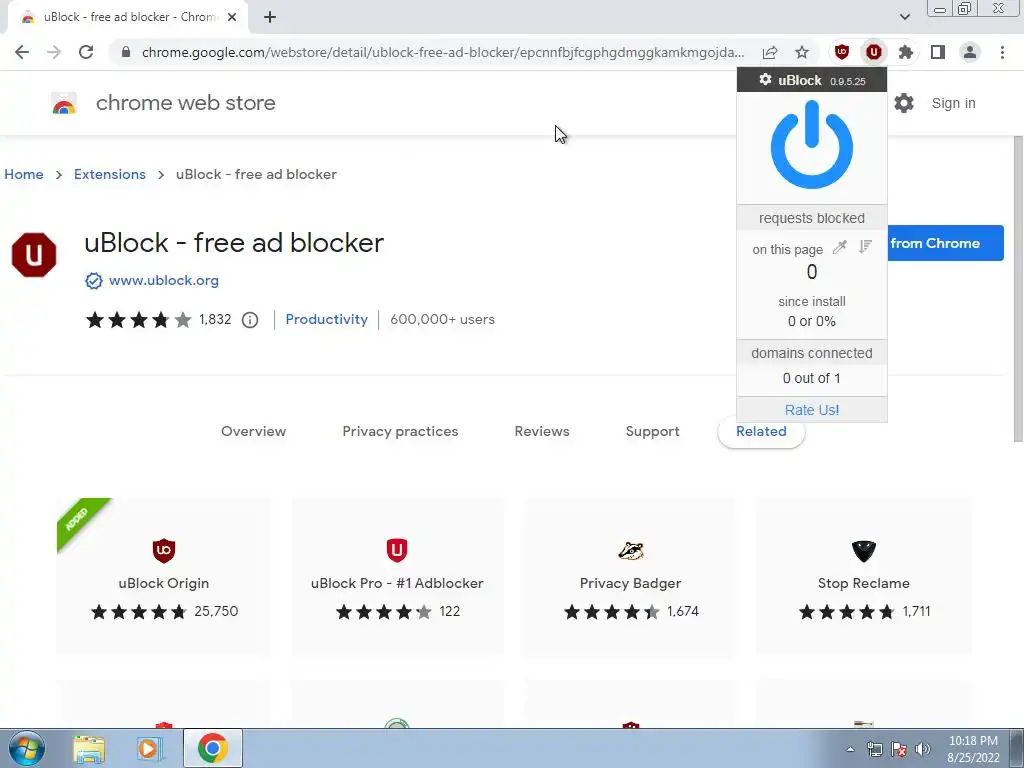Click the network status tray icon

(874, 749)
